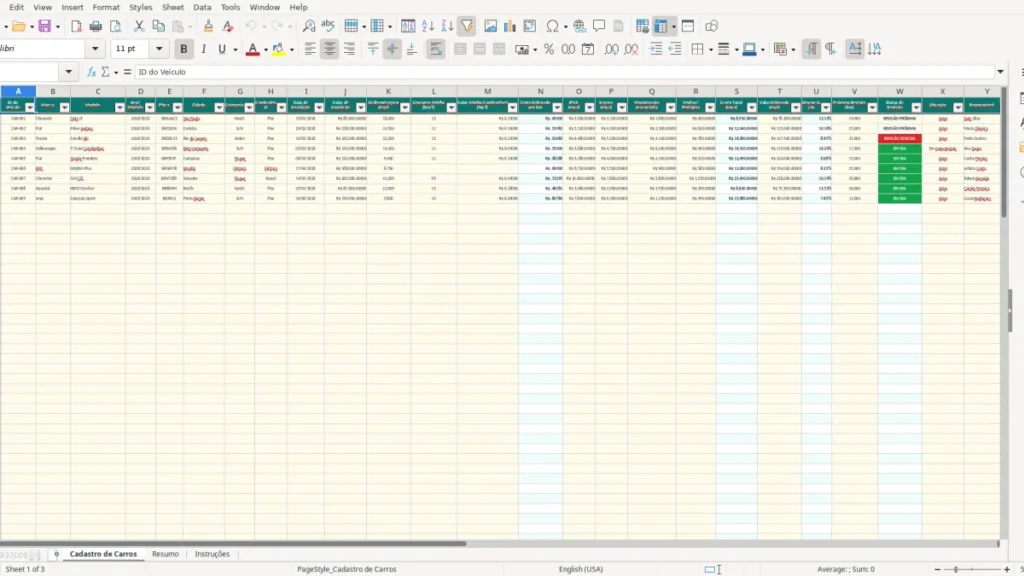The image size is (1024, 576).
Task: Toggle the AutoFilter funnel button
Action: click(467, 26)
